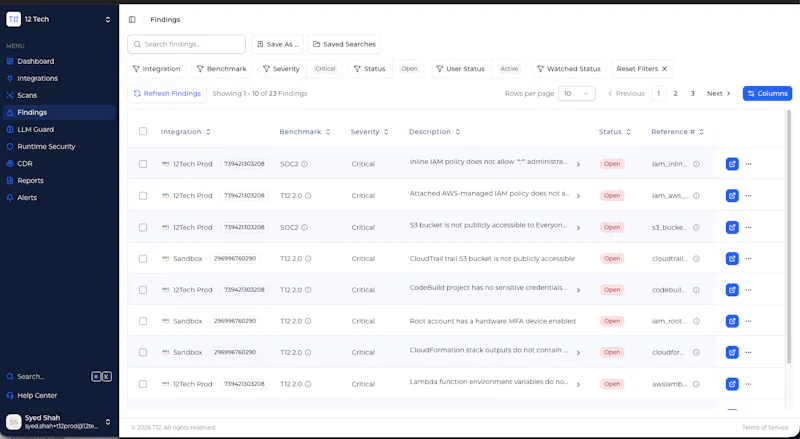Sort by the Severity column header

pos(369,132)
